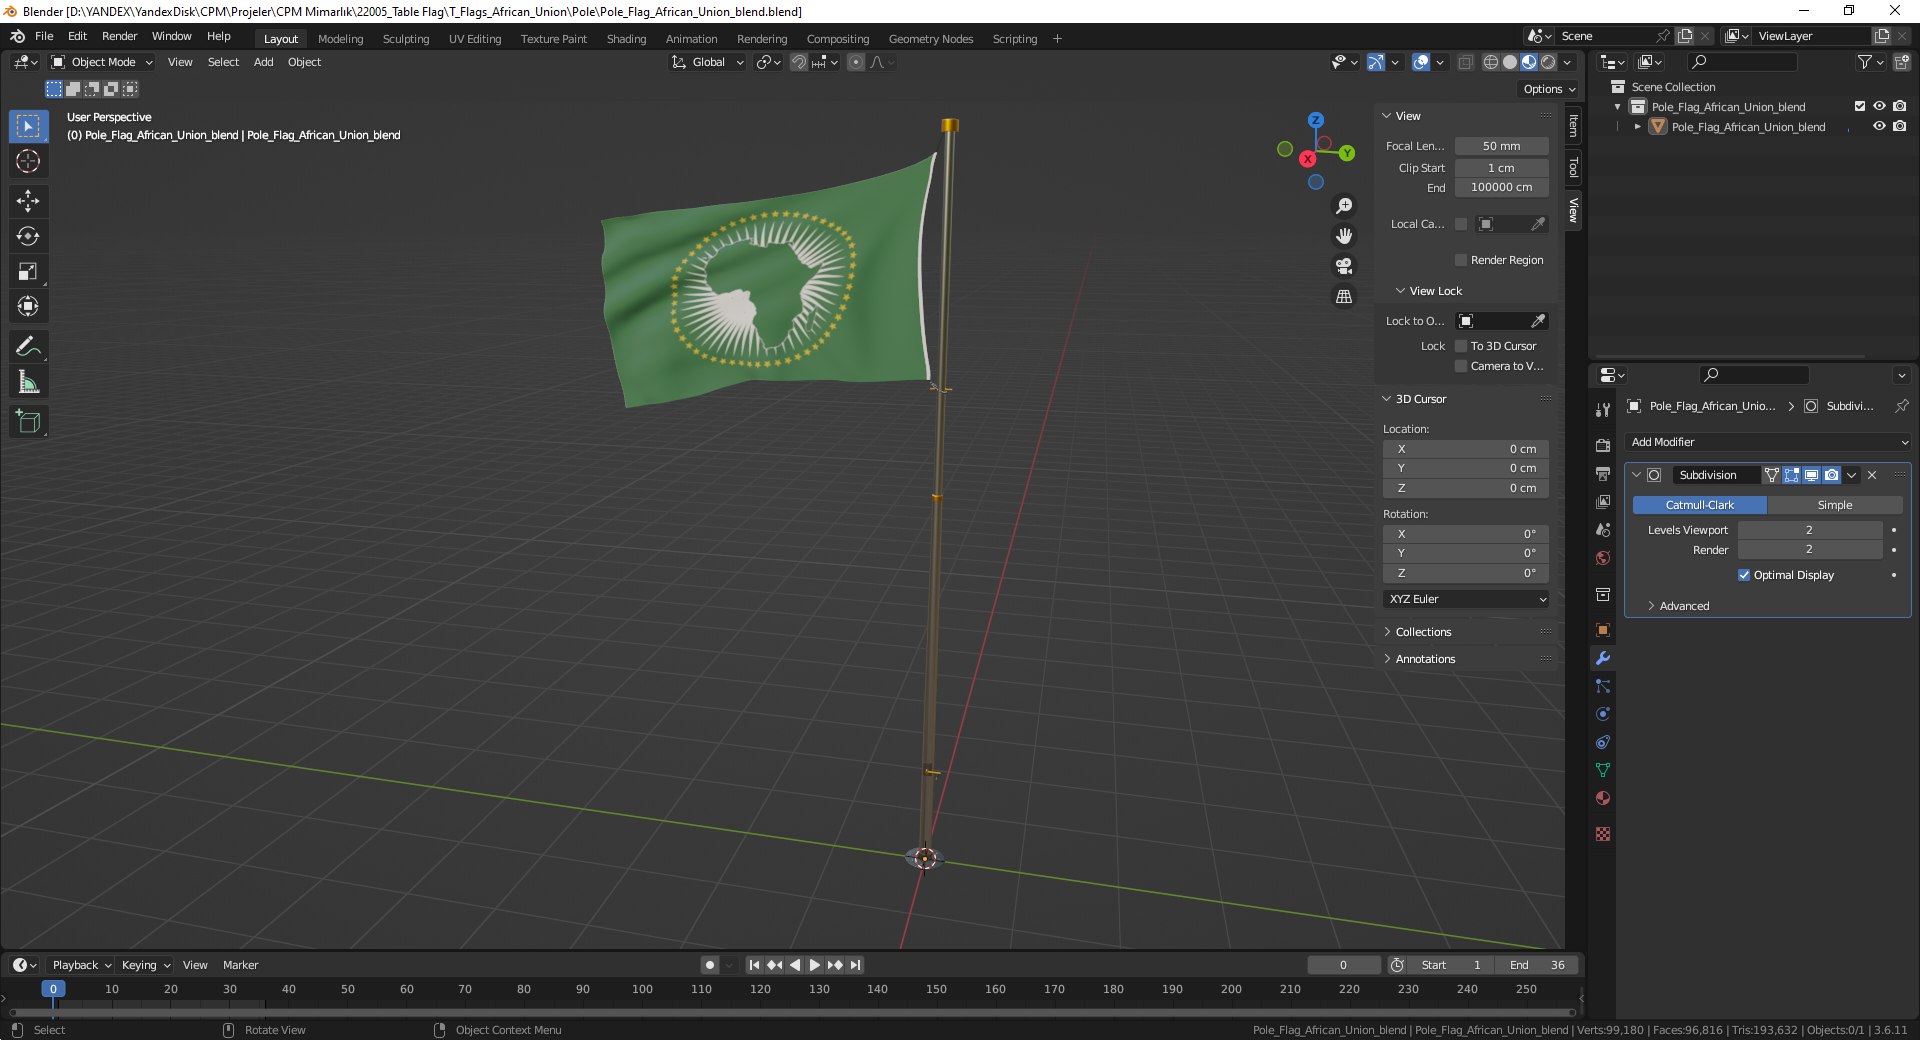
Task: Switch orthographic/perspective grid icon
Action: 1344,297
